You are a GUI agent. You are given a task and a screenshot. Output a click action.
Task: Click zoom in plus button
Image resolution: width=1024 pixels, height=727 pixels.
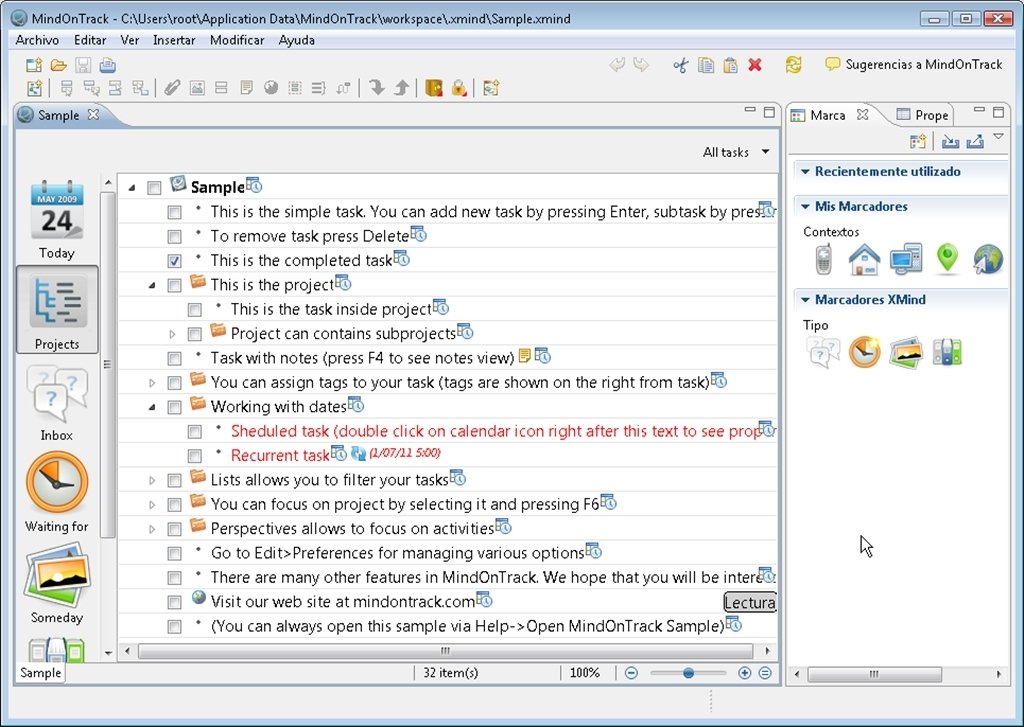pyautogui.click(x=744, y=673)
